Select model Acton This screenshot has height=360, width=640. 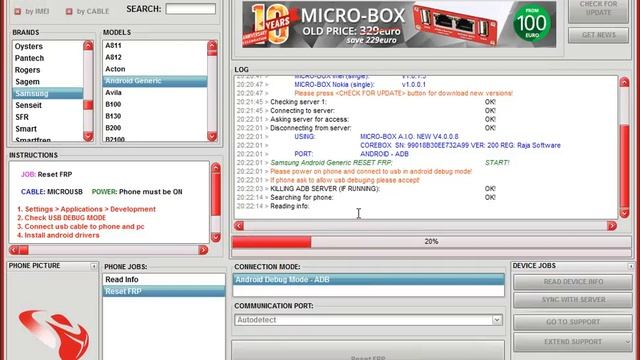coord(155,69)
